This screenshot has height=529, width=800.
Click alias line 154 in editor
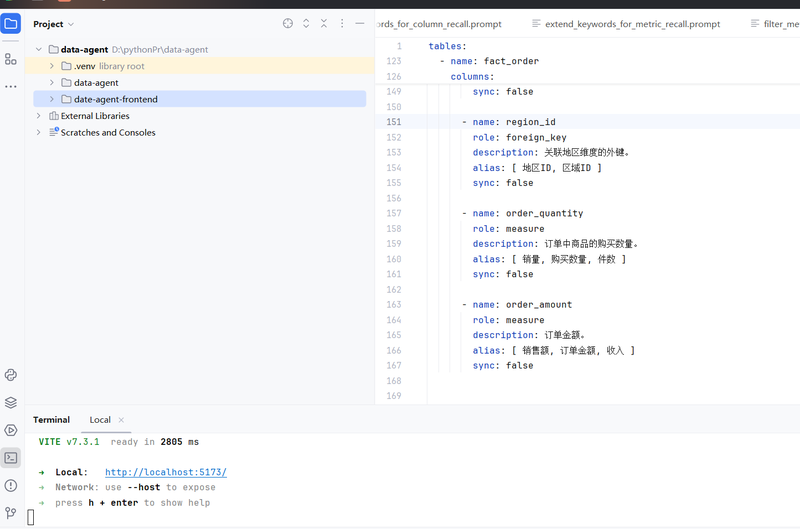click(x=537, y=168)
